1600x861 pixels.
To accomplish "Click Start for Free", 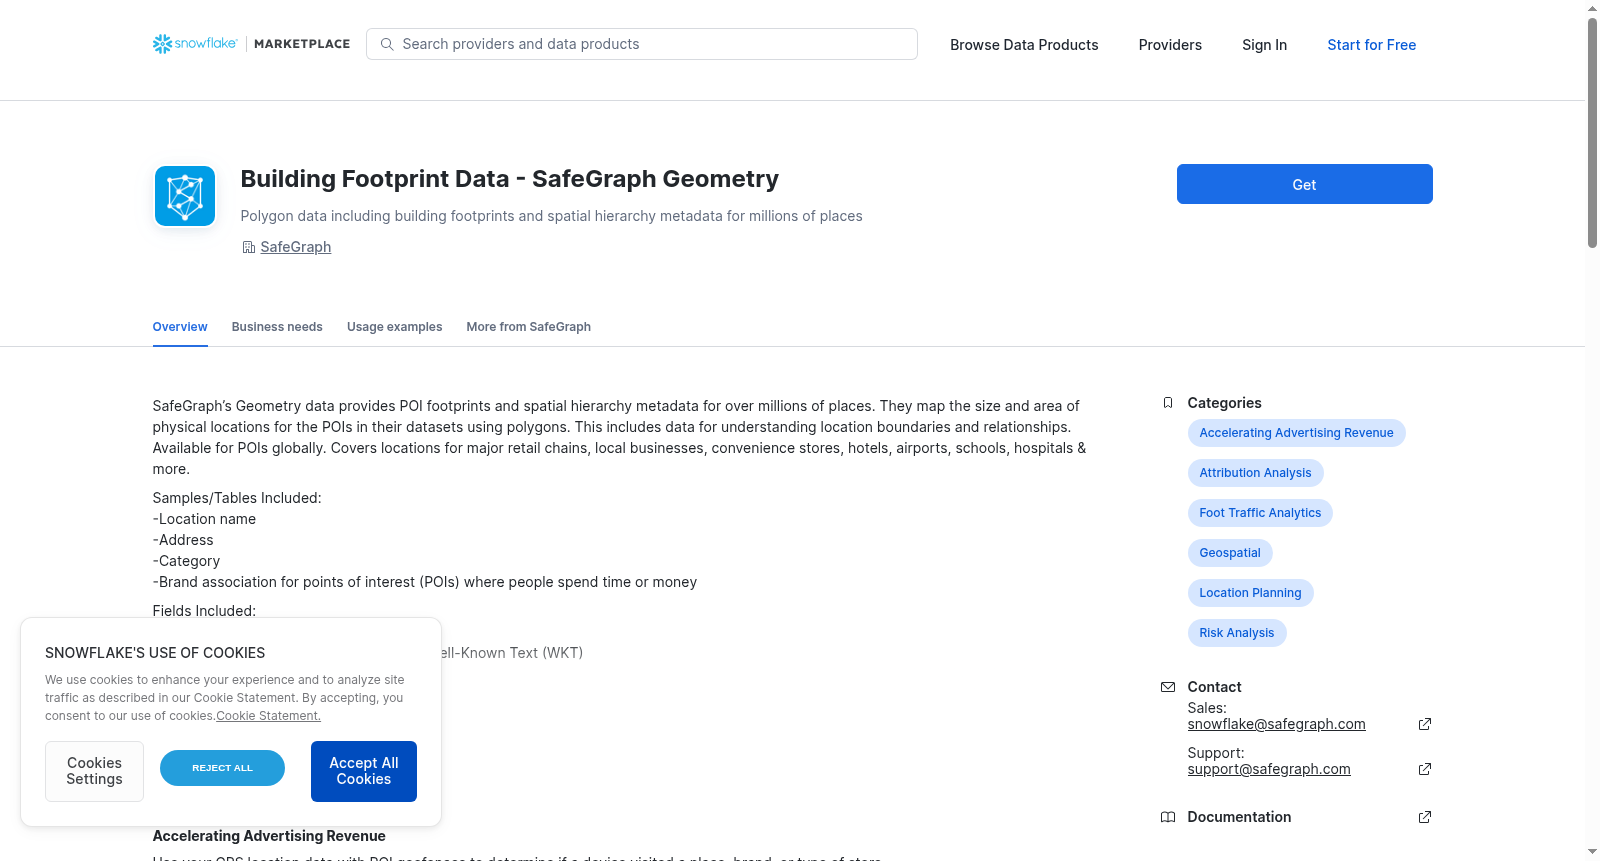I will tap(1371, 45).
